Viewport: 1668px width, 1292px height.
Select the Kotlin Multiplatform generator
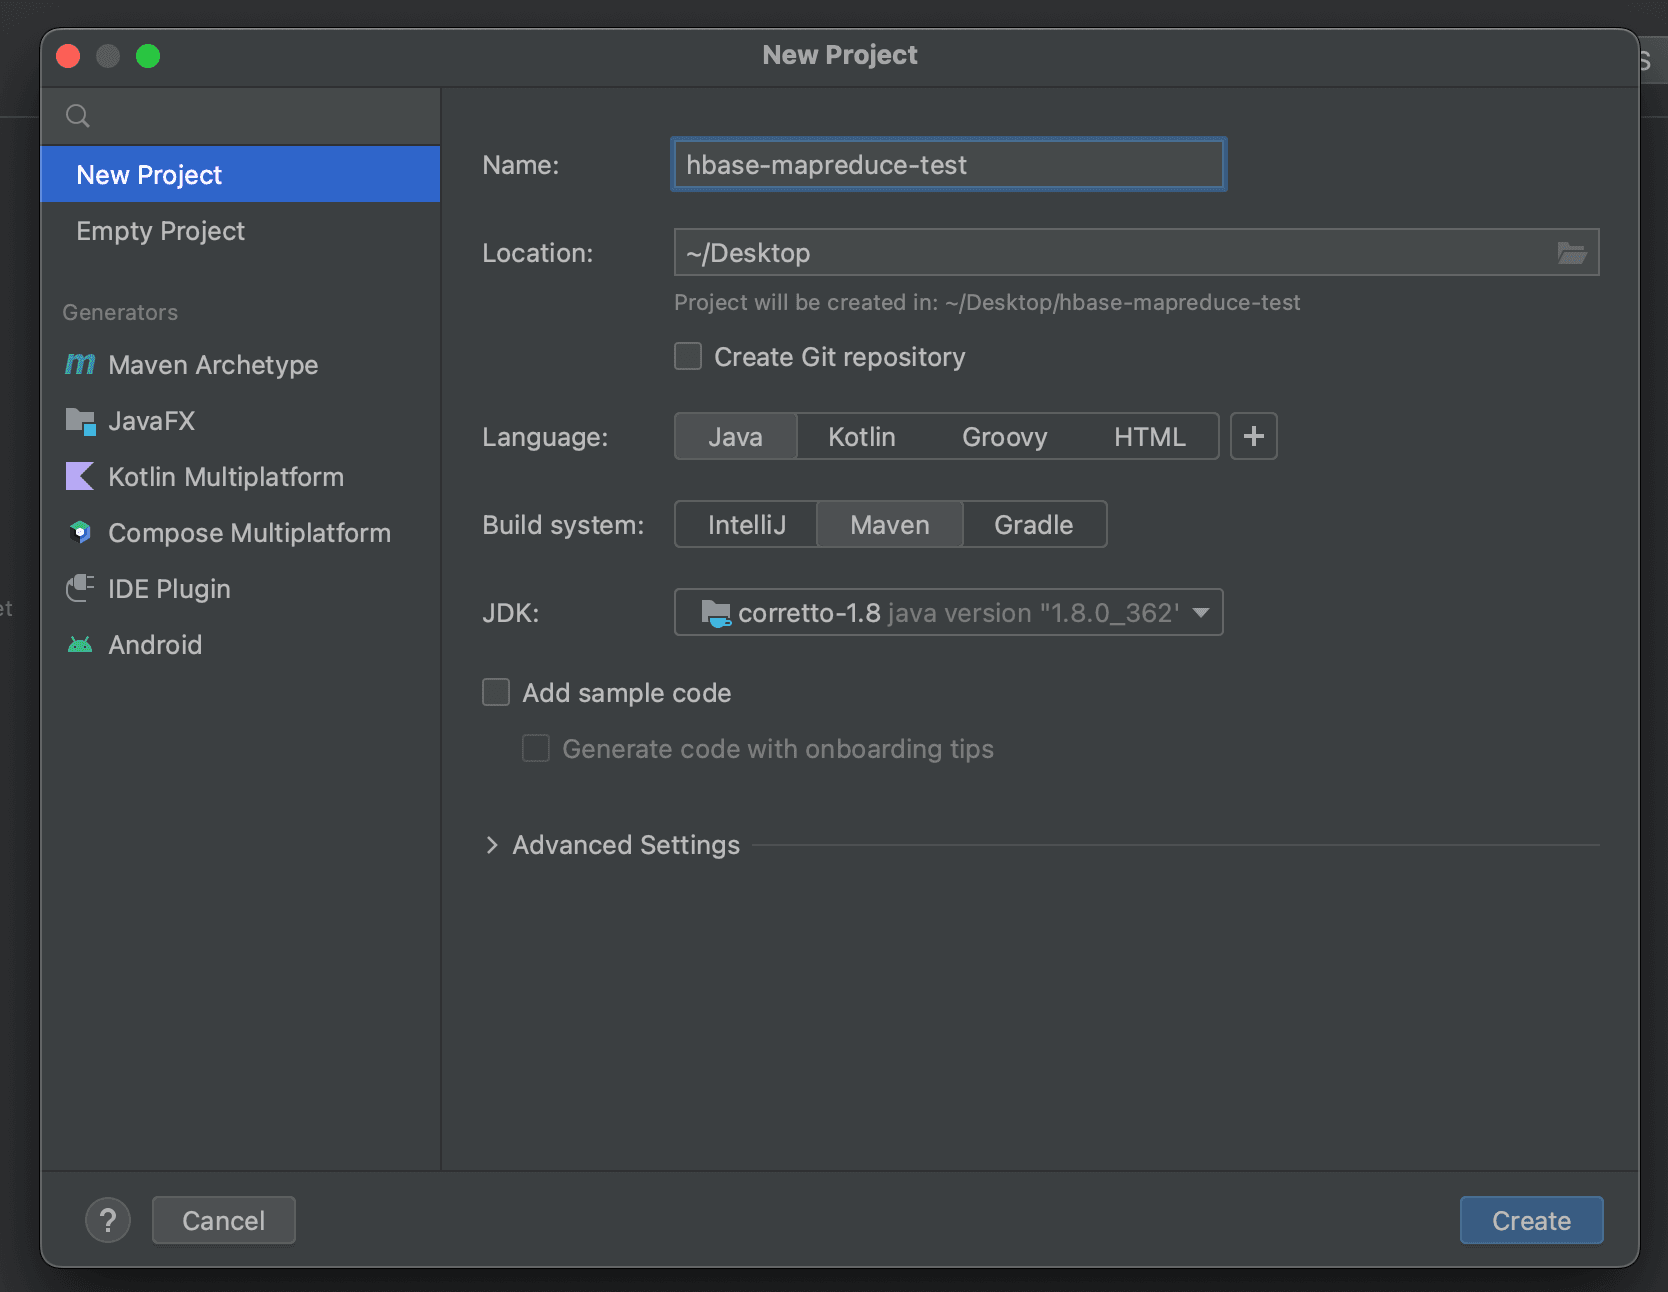(x=225, y=477)
